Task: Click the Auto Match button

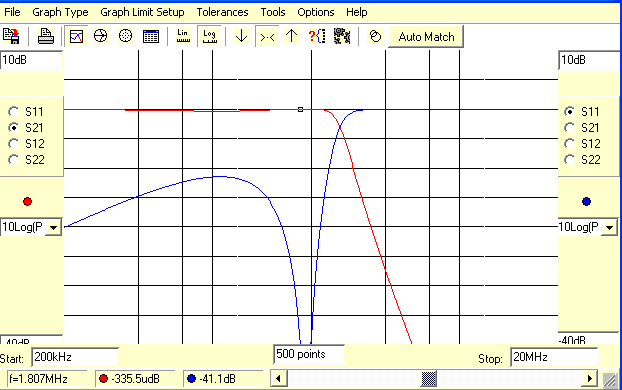Action: click(x=426, y=37)
